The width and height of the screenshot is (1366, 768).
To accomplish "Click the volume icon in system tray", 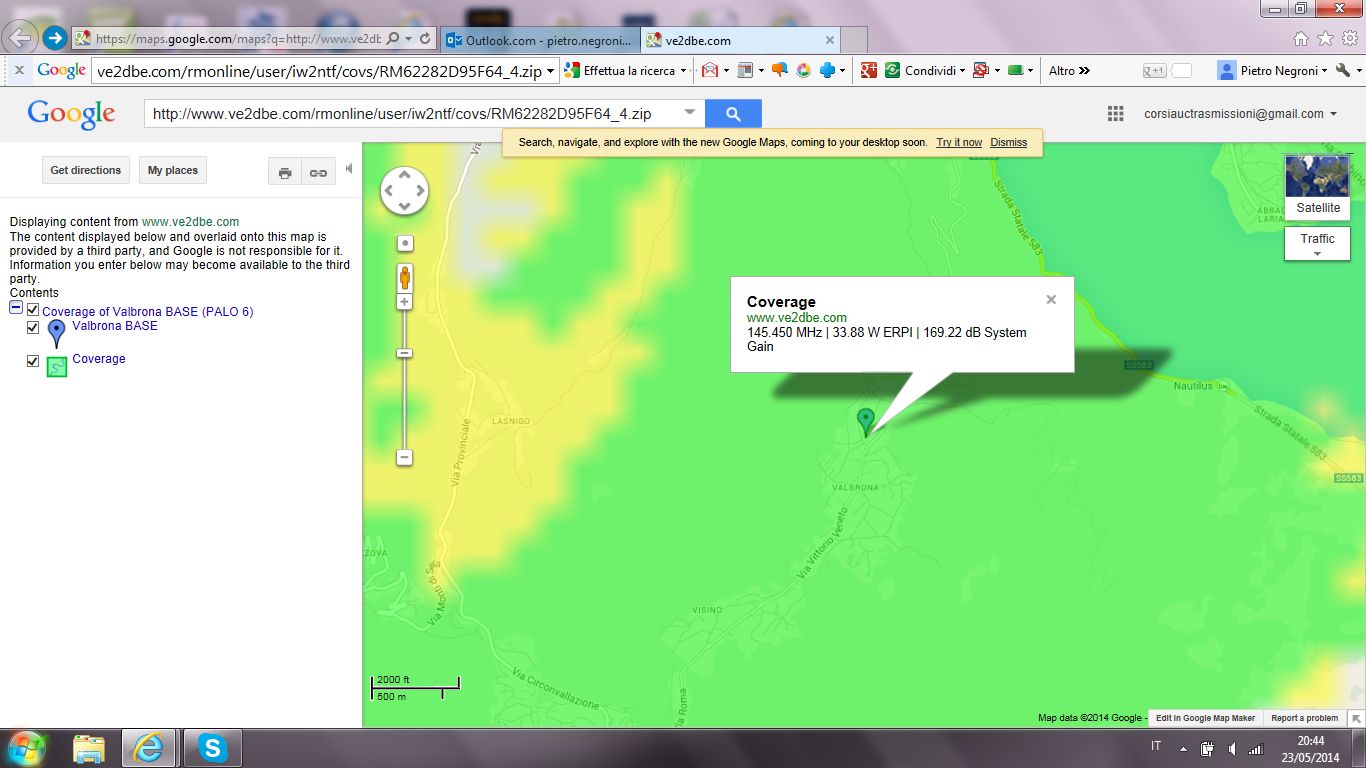I will pyautogui.click(x=1231, y=748).
